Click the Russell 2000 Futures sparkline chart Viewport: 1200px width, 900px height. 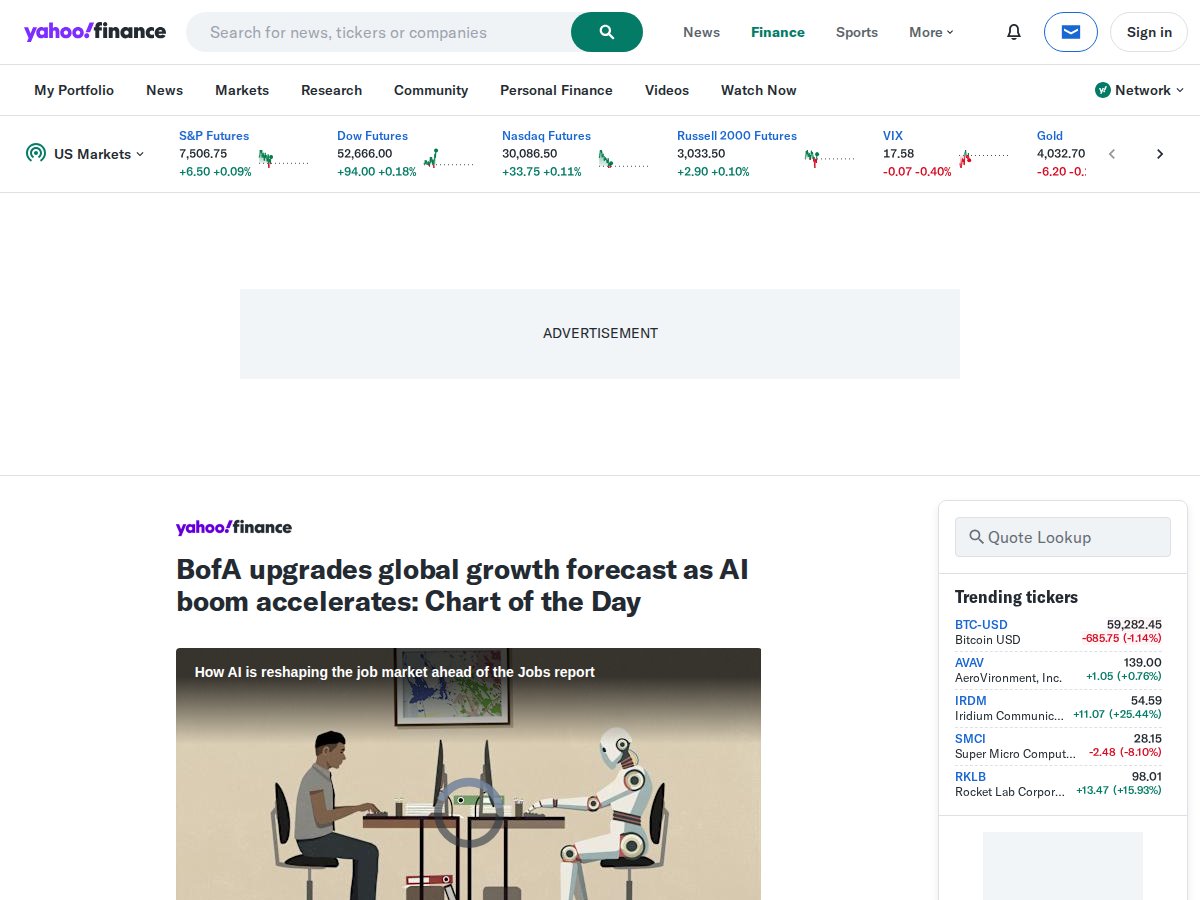click(x=830, y=158)
